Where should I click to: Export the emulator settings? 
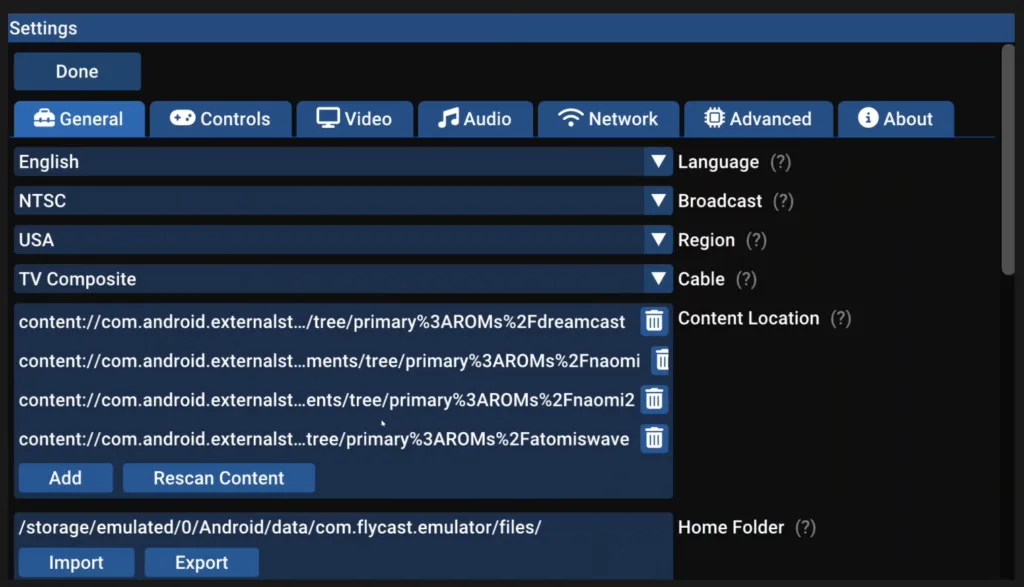(x=201, y=562)
